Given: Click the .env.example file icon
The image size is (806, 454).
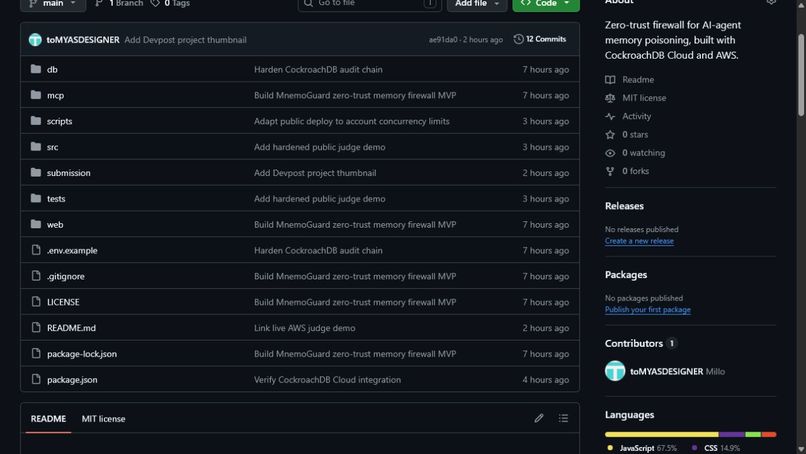Looking at the screenshot, I should point(35,250).
